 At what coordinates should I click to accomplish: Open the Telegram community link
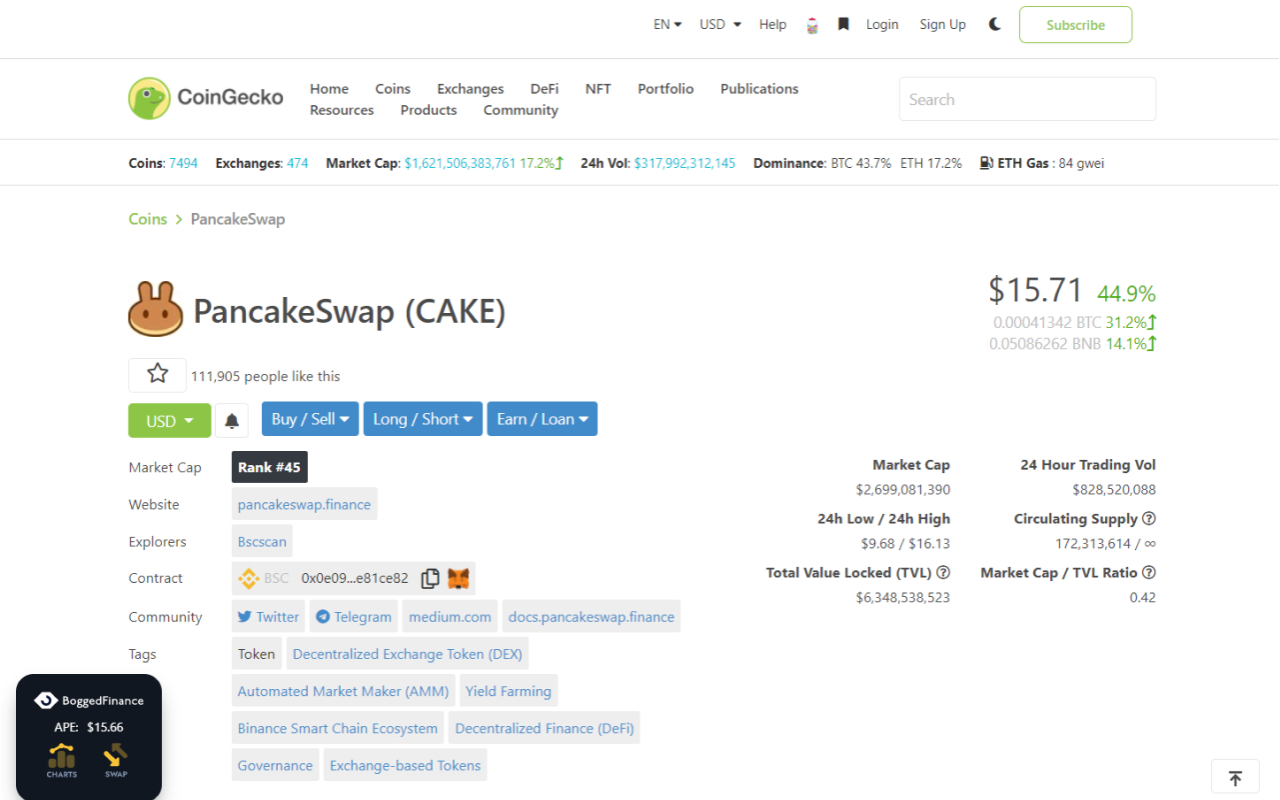tap(354, 616)
